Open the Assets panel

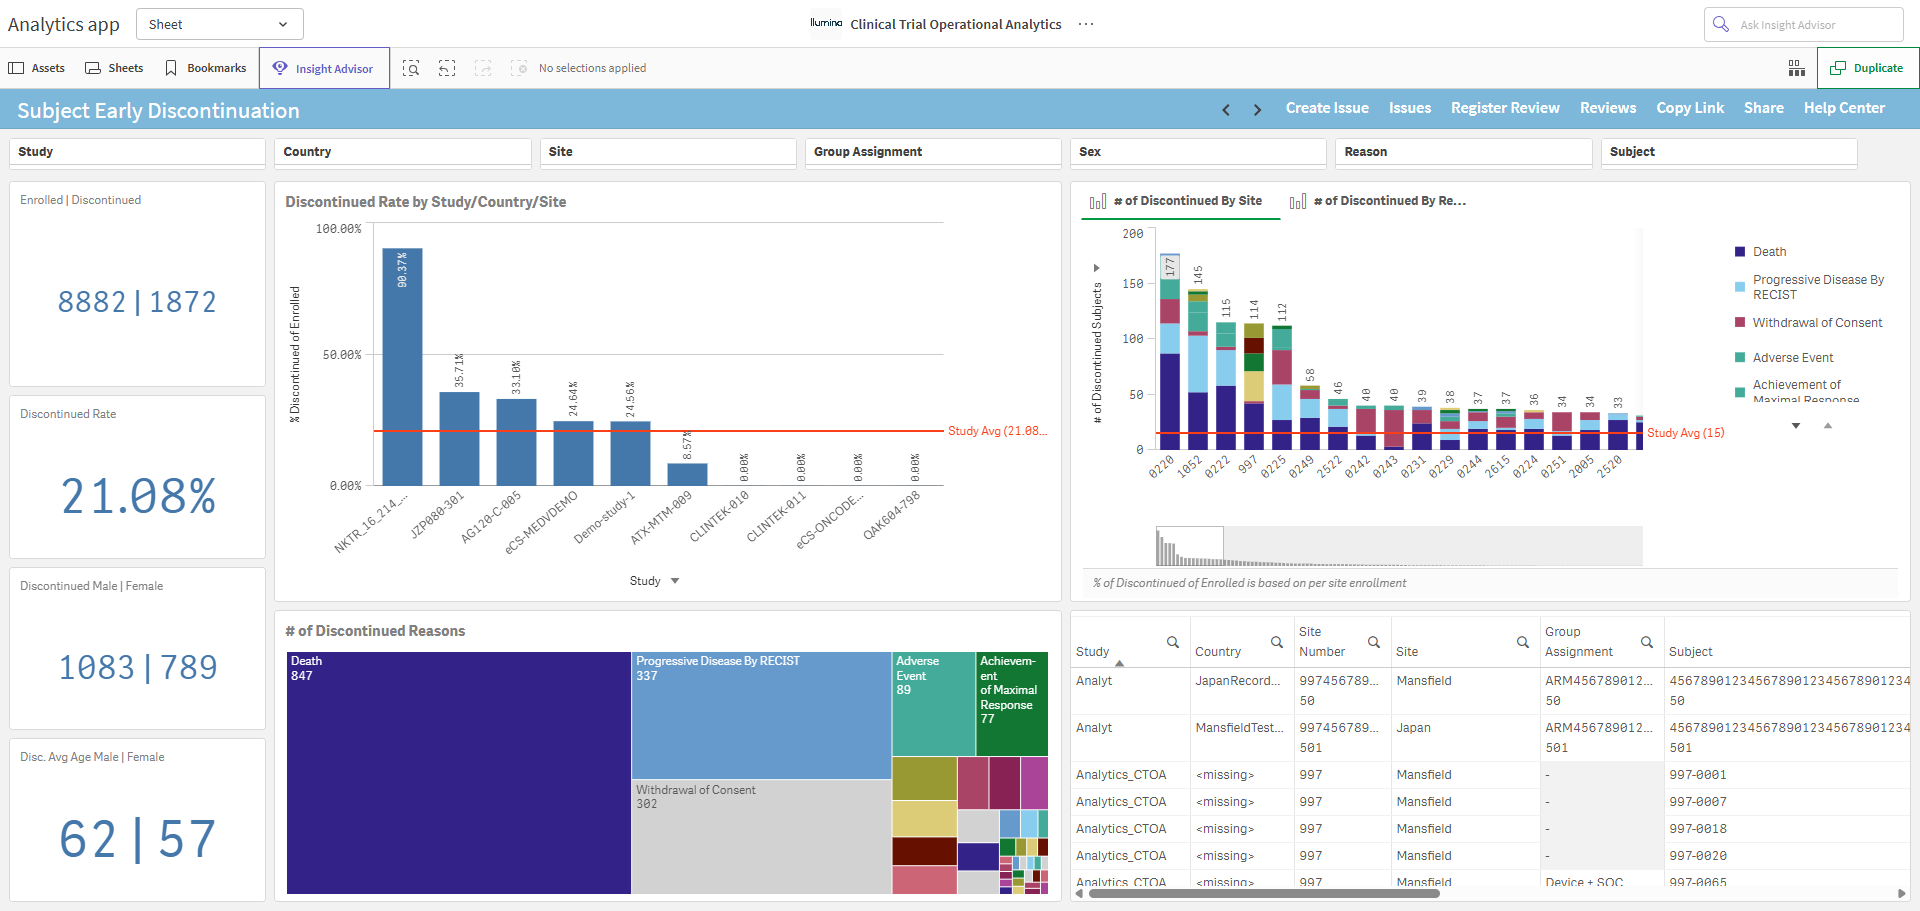[x=37, y=68]
